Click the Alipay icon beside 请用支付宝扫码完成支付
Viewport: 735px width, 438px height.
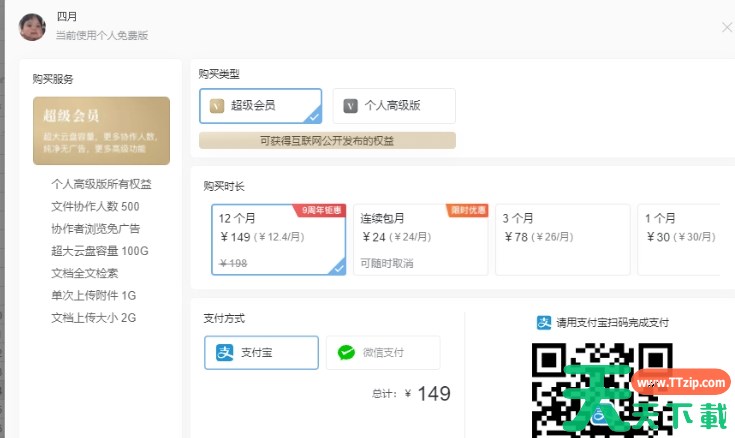[544, 323]
